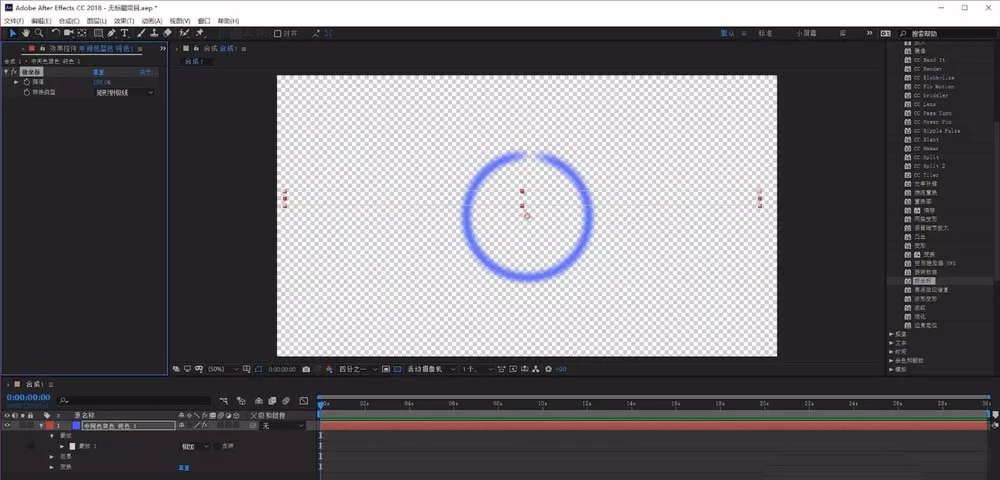Click blue 重置 link in effect controls

[99, 72]
